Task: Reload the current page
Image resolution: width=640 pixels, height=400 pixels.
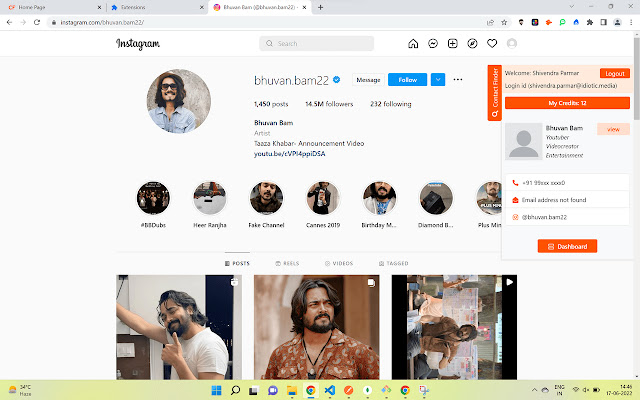Action: [x=37, y=22]
